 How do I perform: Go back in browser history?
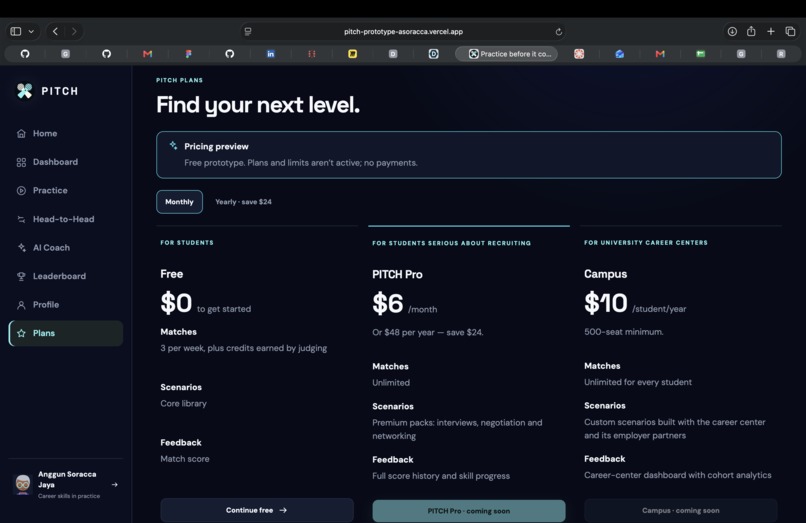[x=56, y=31]
